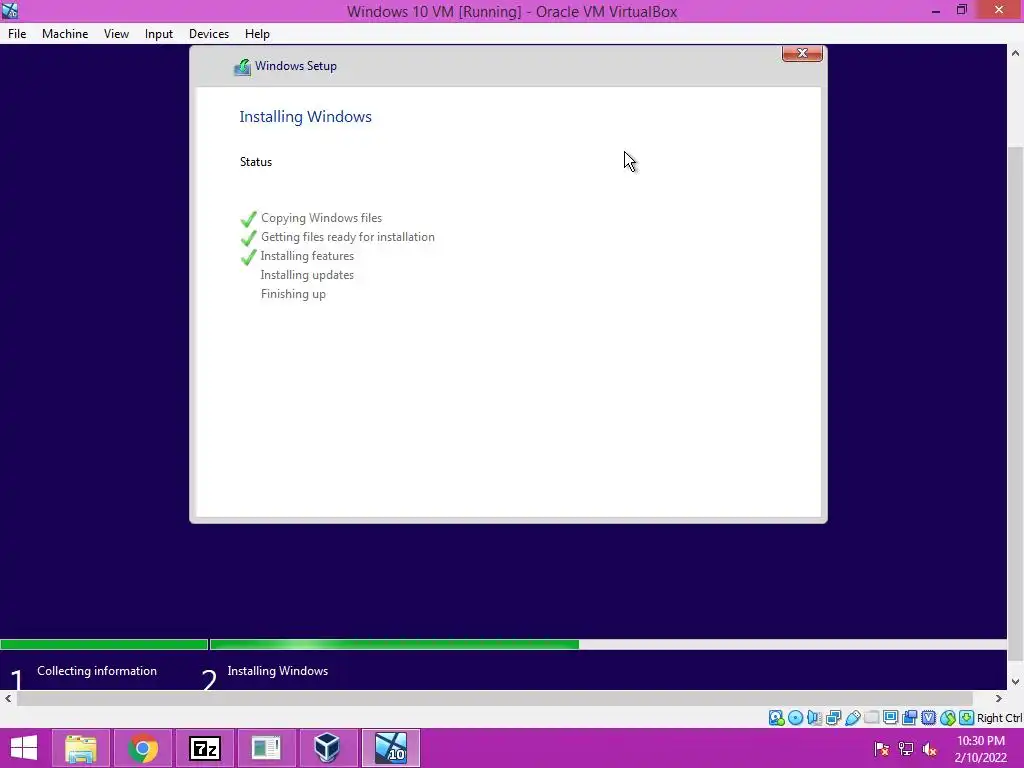Click the CPU virtualization 'V' indicator icon

point(928,718)
